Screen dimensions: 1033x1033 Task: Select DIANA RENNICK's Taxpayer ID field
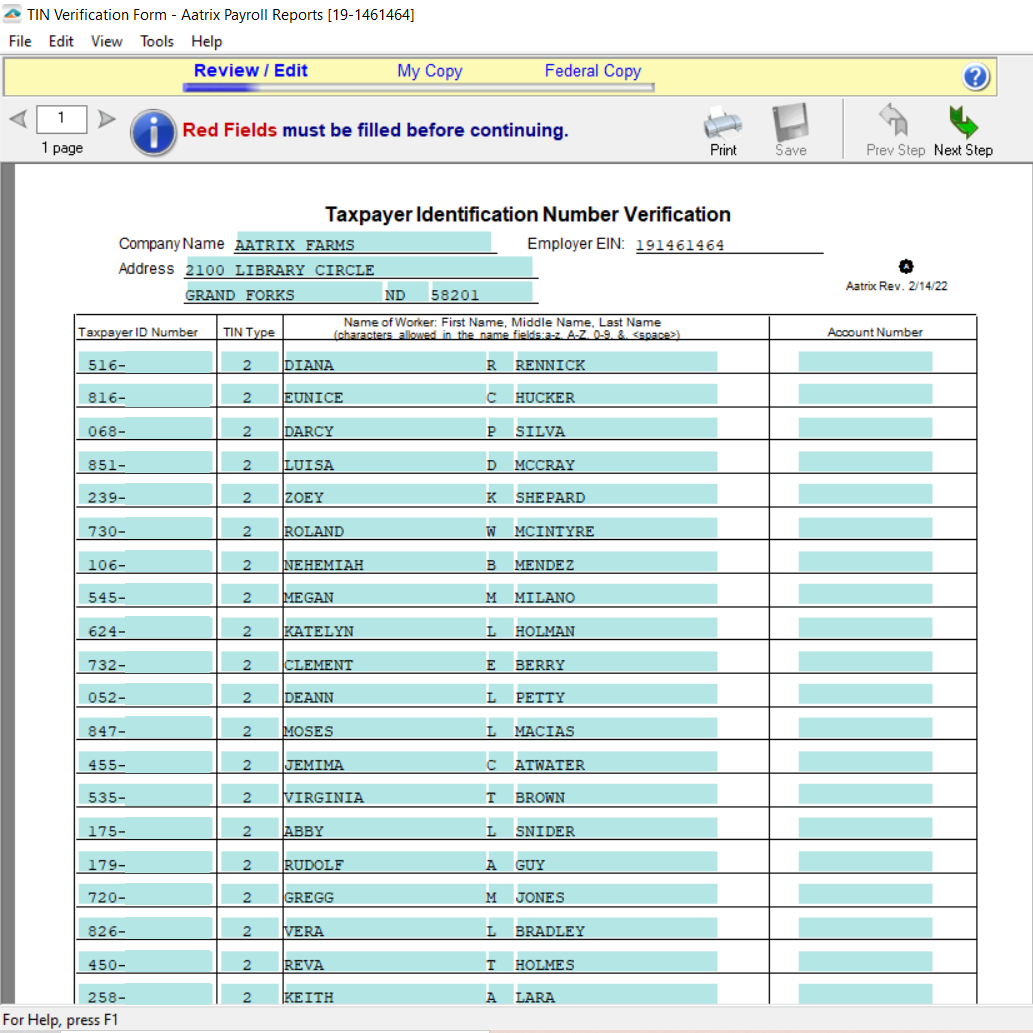(144, 362)
